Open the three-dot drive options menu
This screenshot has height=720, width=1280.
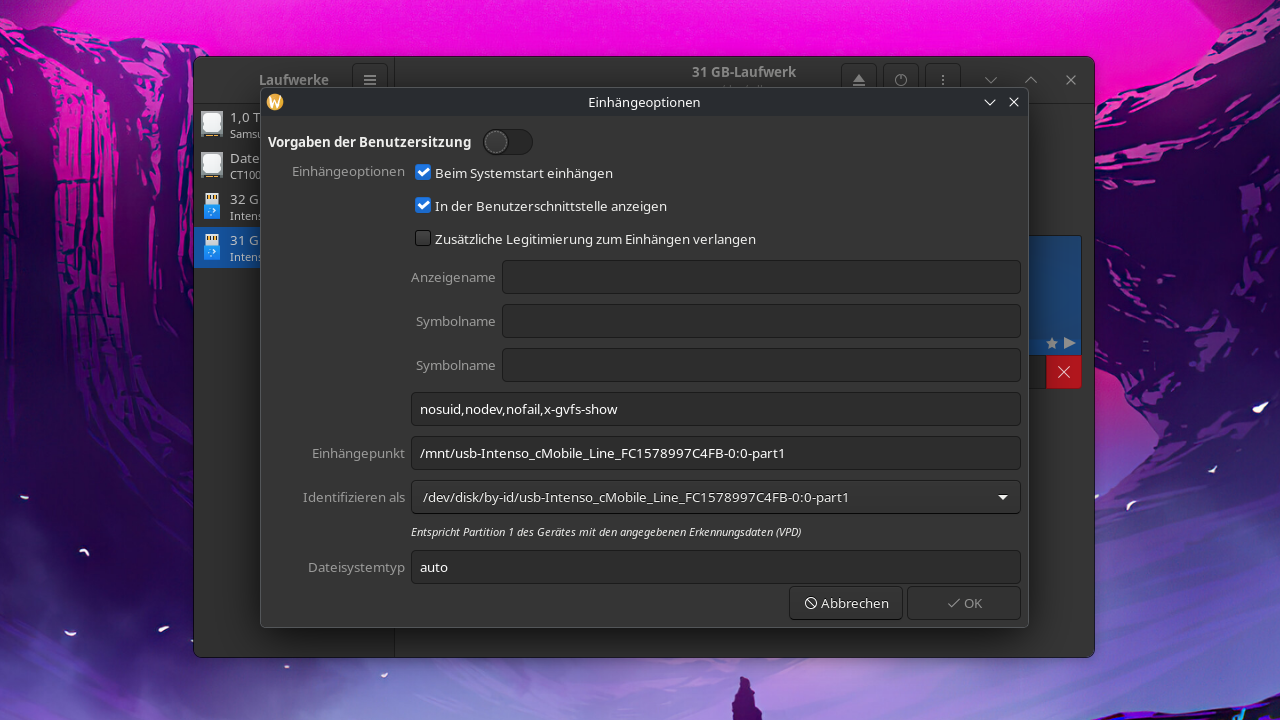[943, 80]
